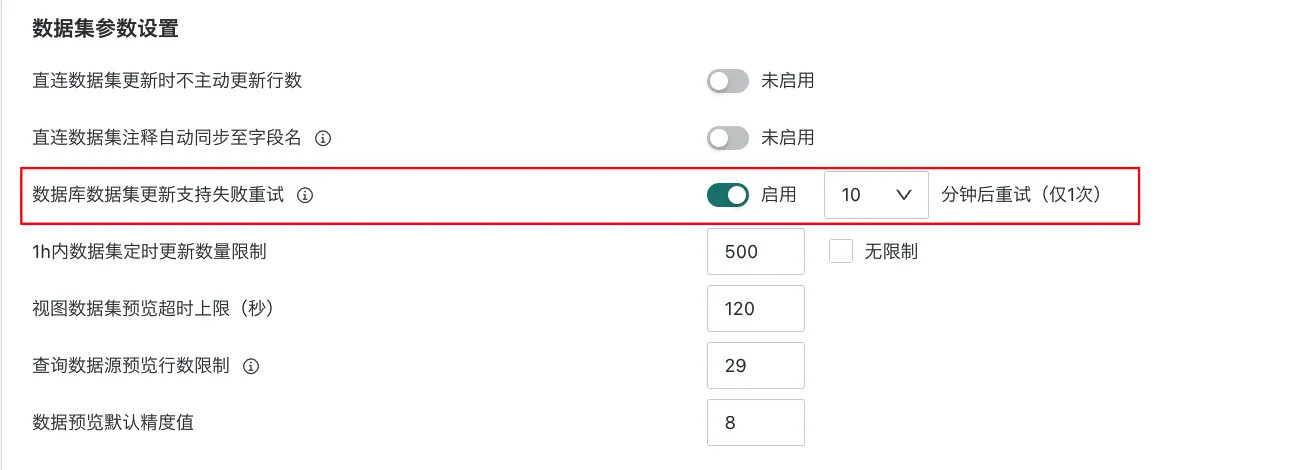The width and height of the screenshot is (1298, 470).
Task: Click the 数据集参数设置 section heading
Action: [x=105, y=29]
